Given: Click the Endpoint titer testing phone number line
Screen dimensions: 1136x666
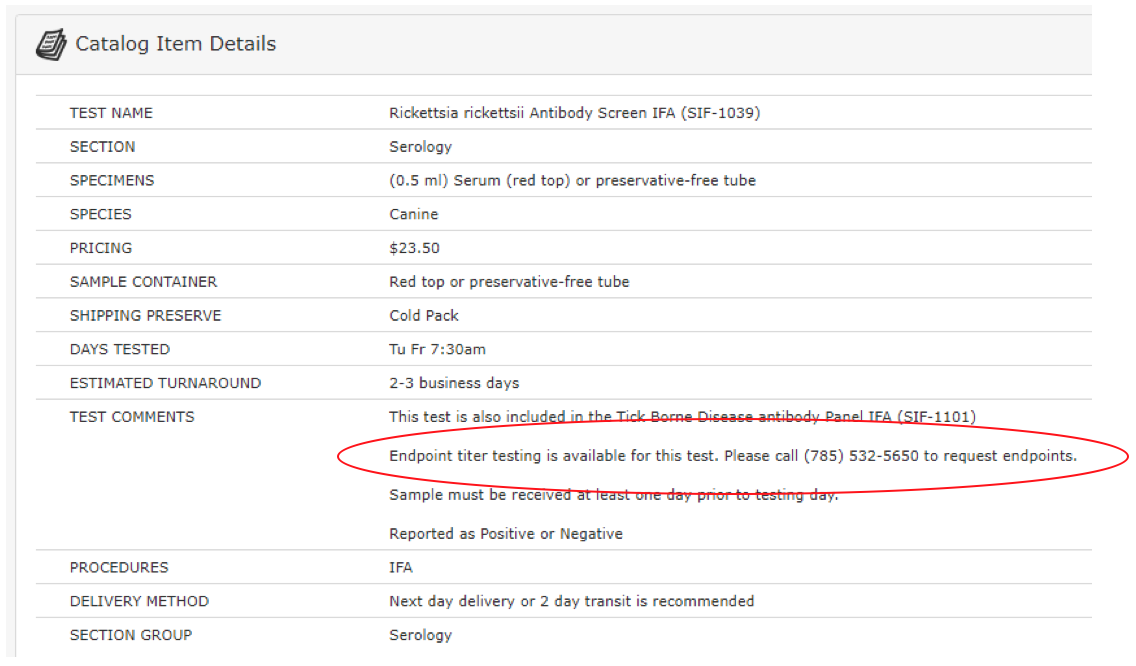Looking at the screenshot, I should click(732, 456).
